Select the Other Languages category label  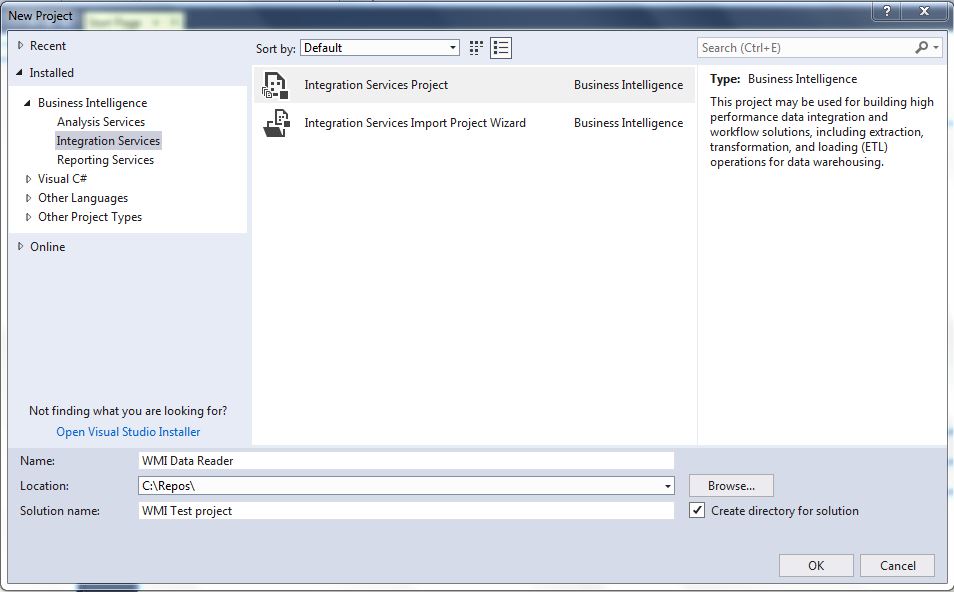tap(83, 198)
